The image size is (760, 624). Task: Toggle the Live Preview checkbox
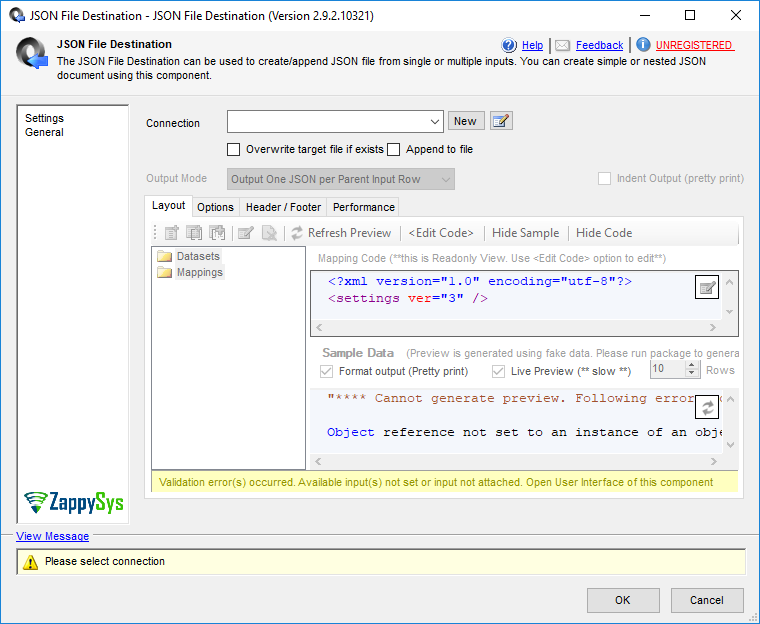[x=498, y=371]
